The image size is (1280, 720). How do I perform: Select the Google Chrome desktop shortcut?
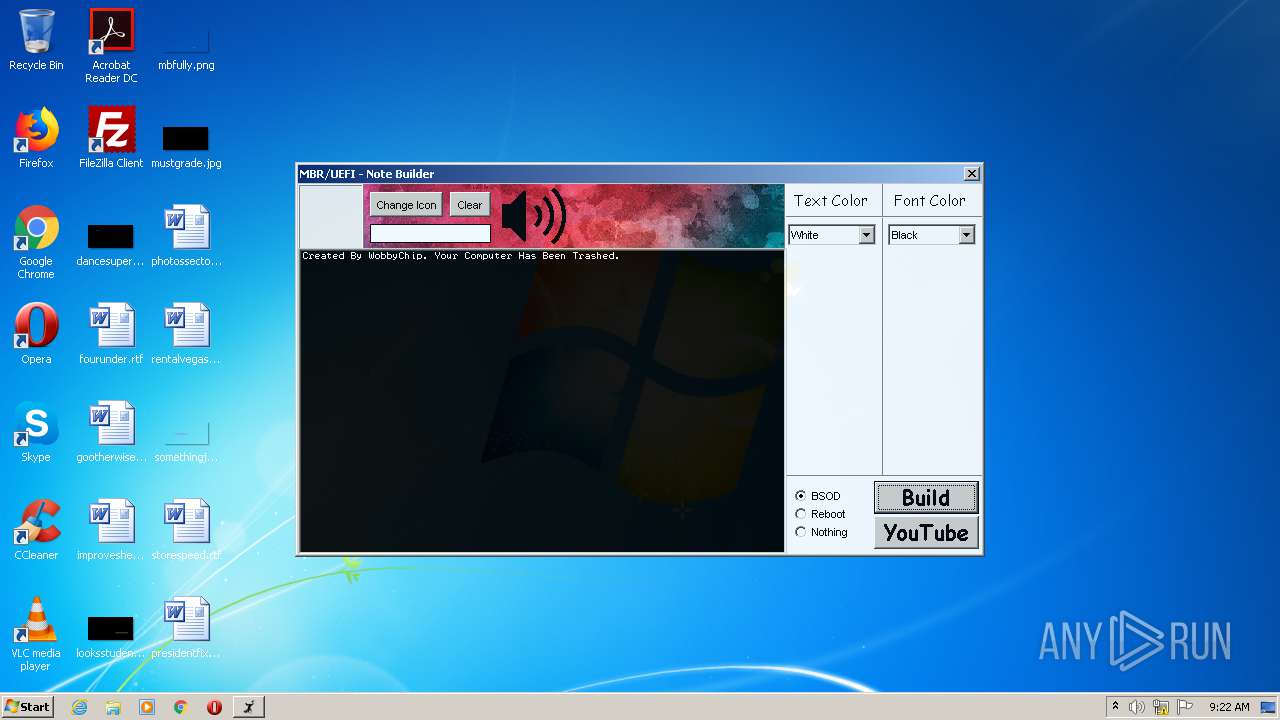coord(36,243)
